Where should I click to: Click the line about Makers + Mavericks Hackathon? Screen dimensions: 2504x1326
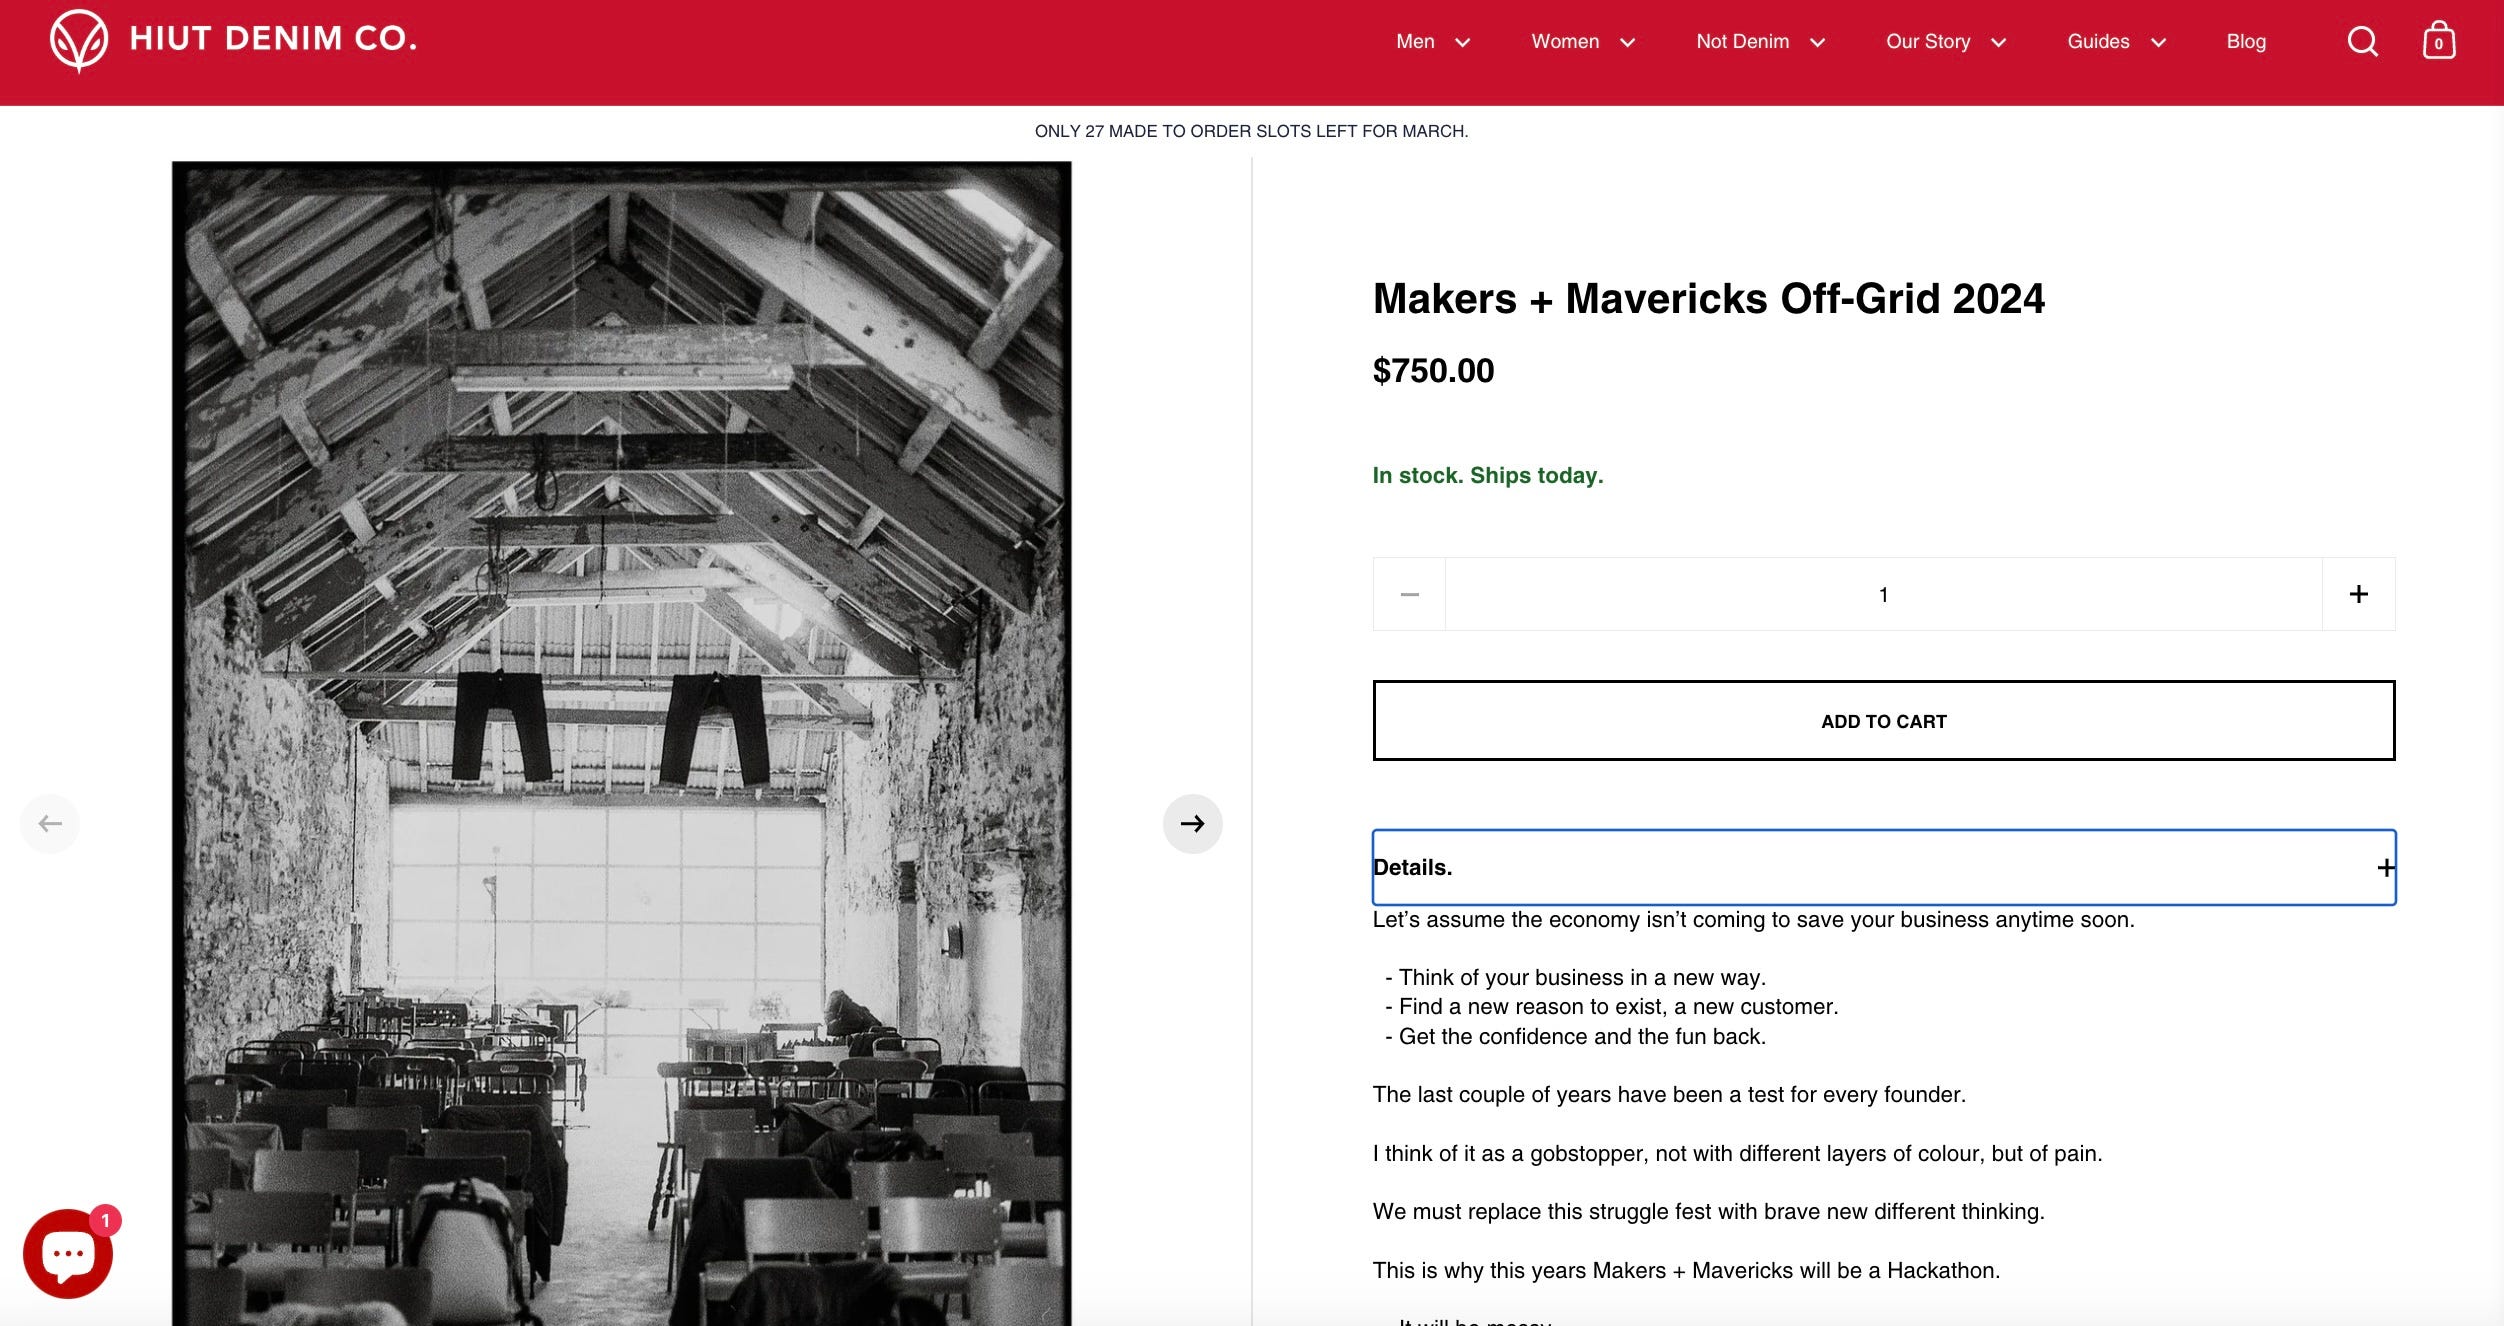click(1686, 1271)
